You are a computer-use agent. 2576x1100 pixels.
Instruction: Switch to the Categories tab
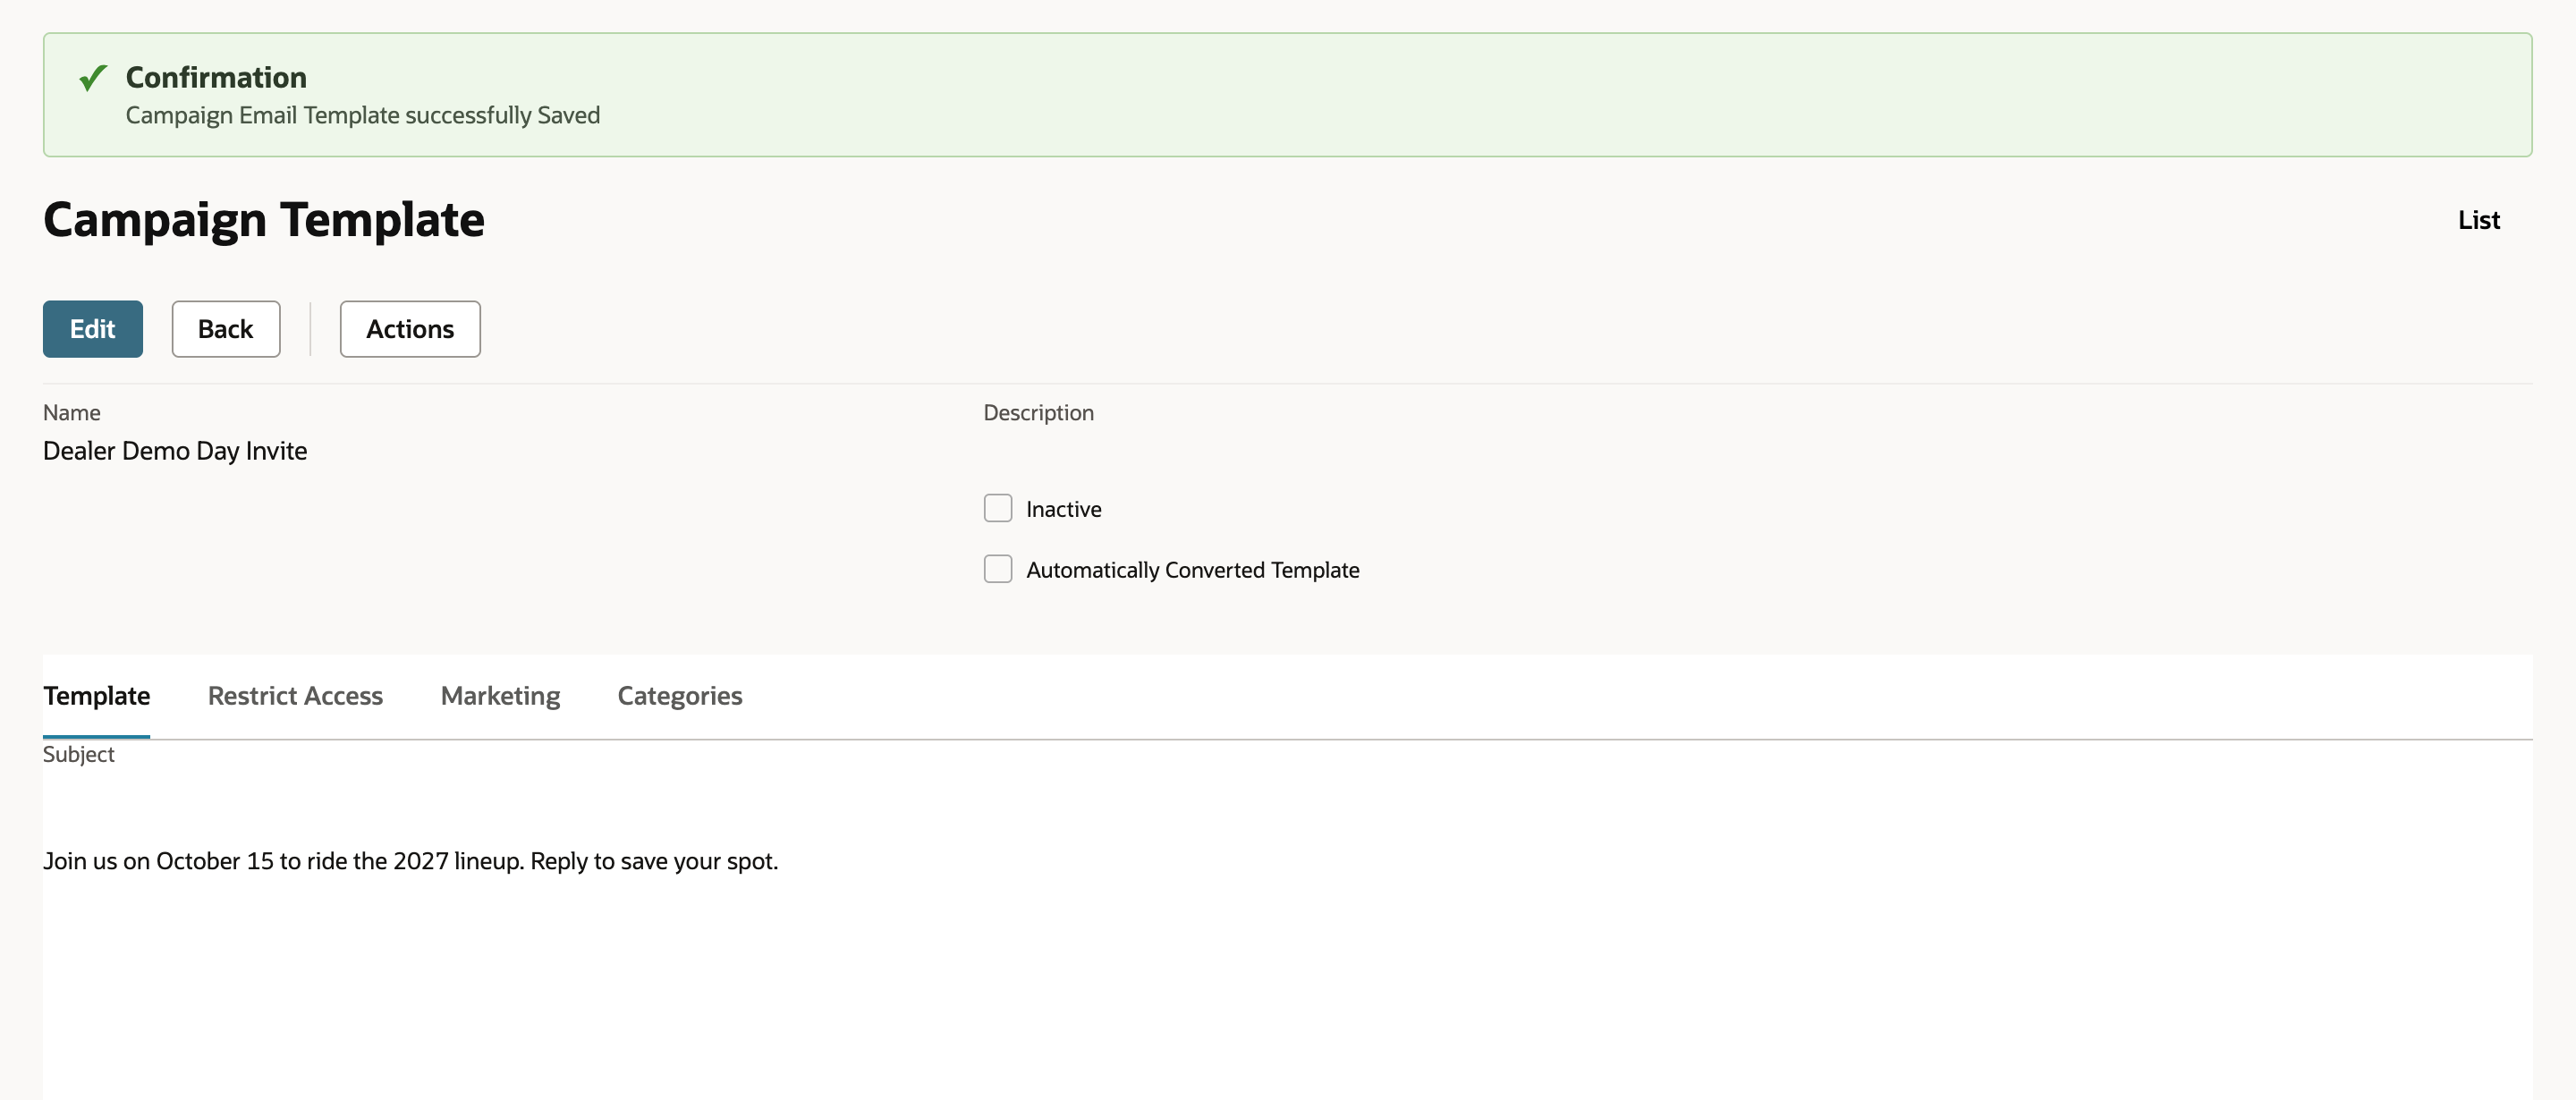[x=680, y=696]
